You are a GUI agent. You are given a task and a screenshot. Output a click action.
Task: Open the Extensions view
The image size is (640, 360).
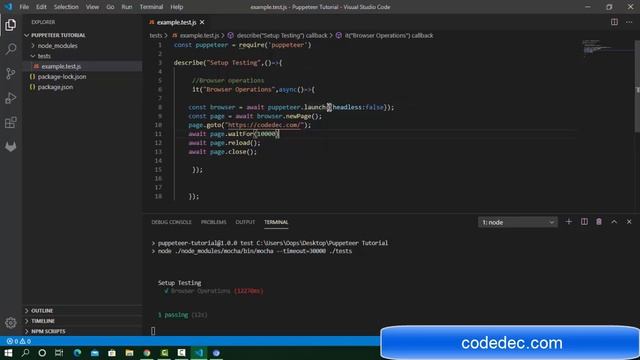(11, 122)
